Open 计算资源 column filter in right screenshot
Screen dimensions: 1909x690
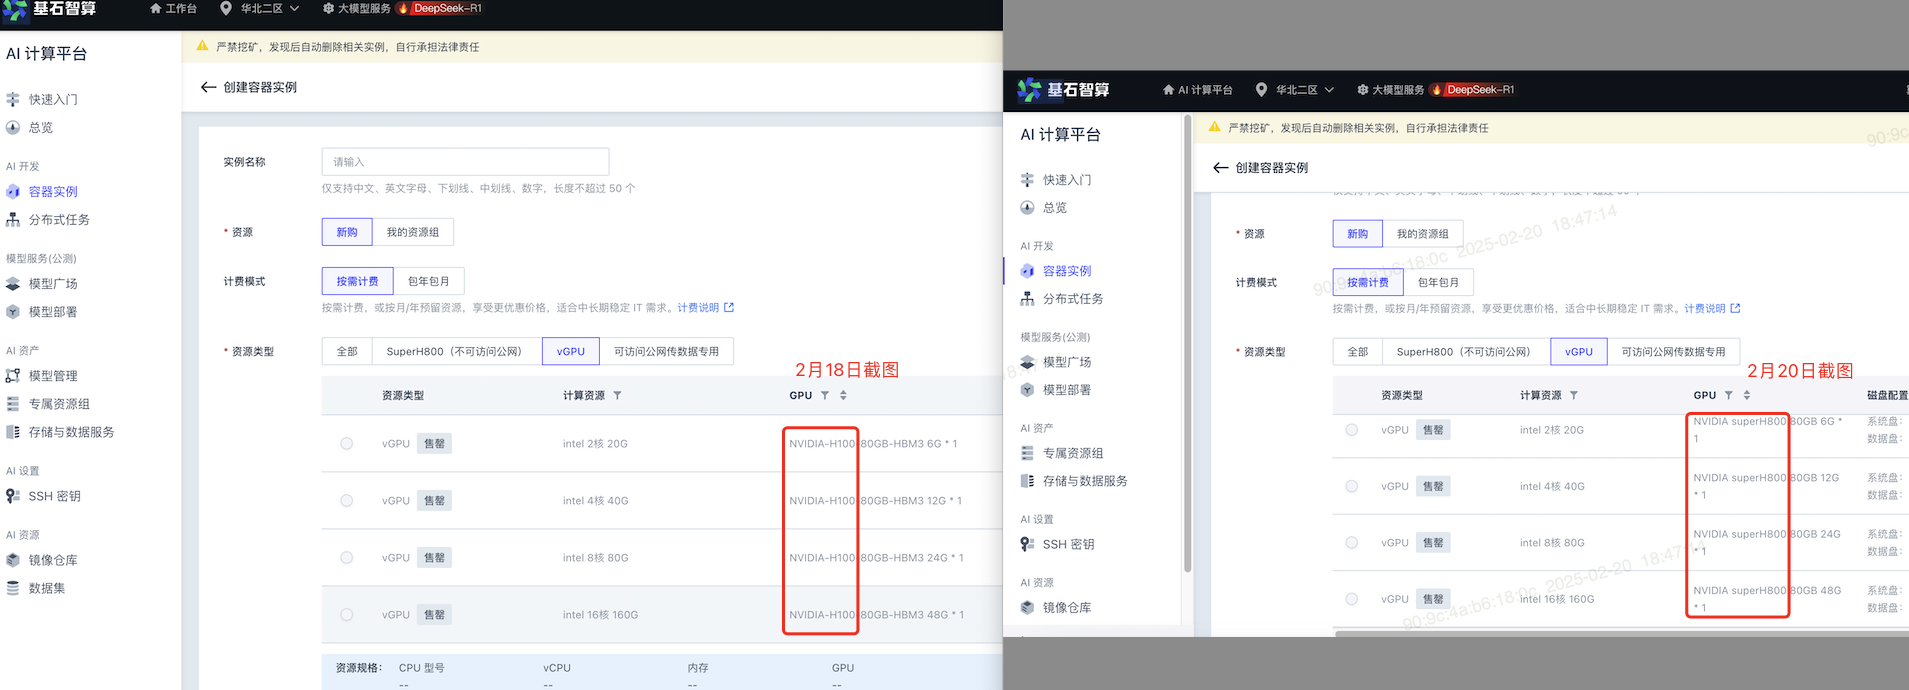[x=1574, y=396]
